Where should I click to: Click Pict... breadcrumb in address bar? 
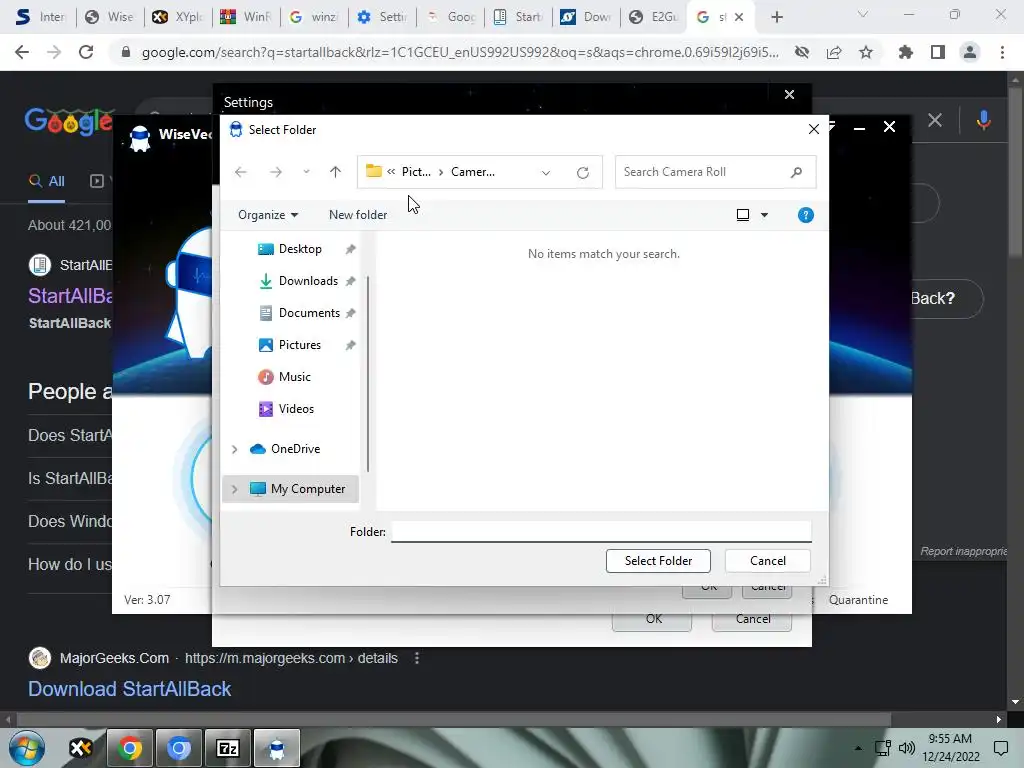[x=416, y=172]
